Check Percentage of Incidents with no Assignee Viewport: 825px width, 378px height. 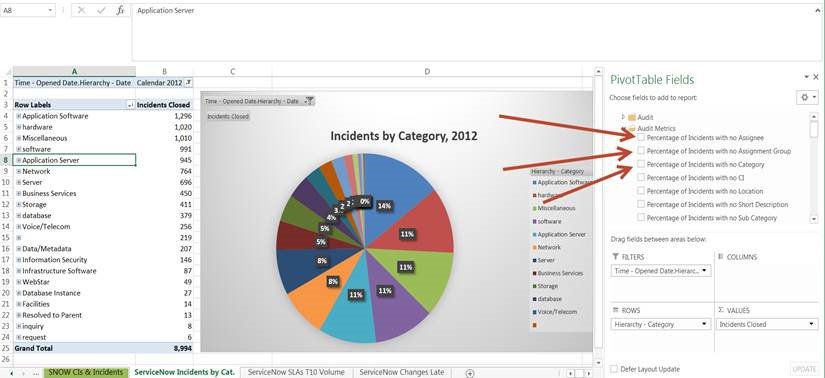tap(641, 137)
